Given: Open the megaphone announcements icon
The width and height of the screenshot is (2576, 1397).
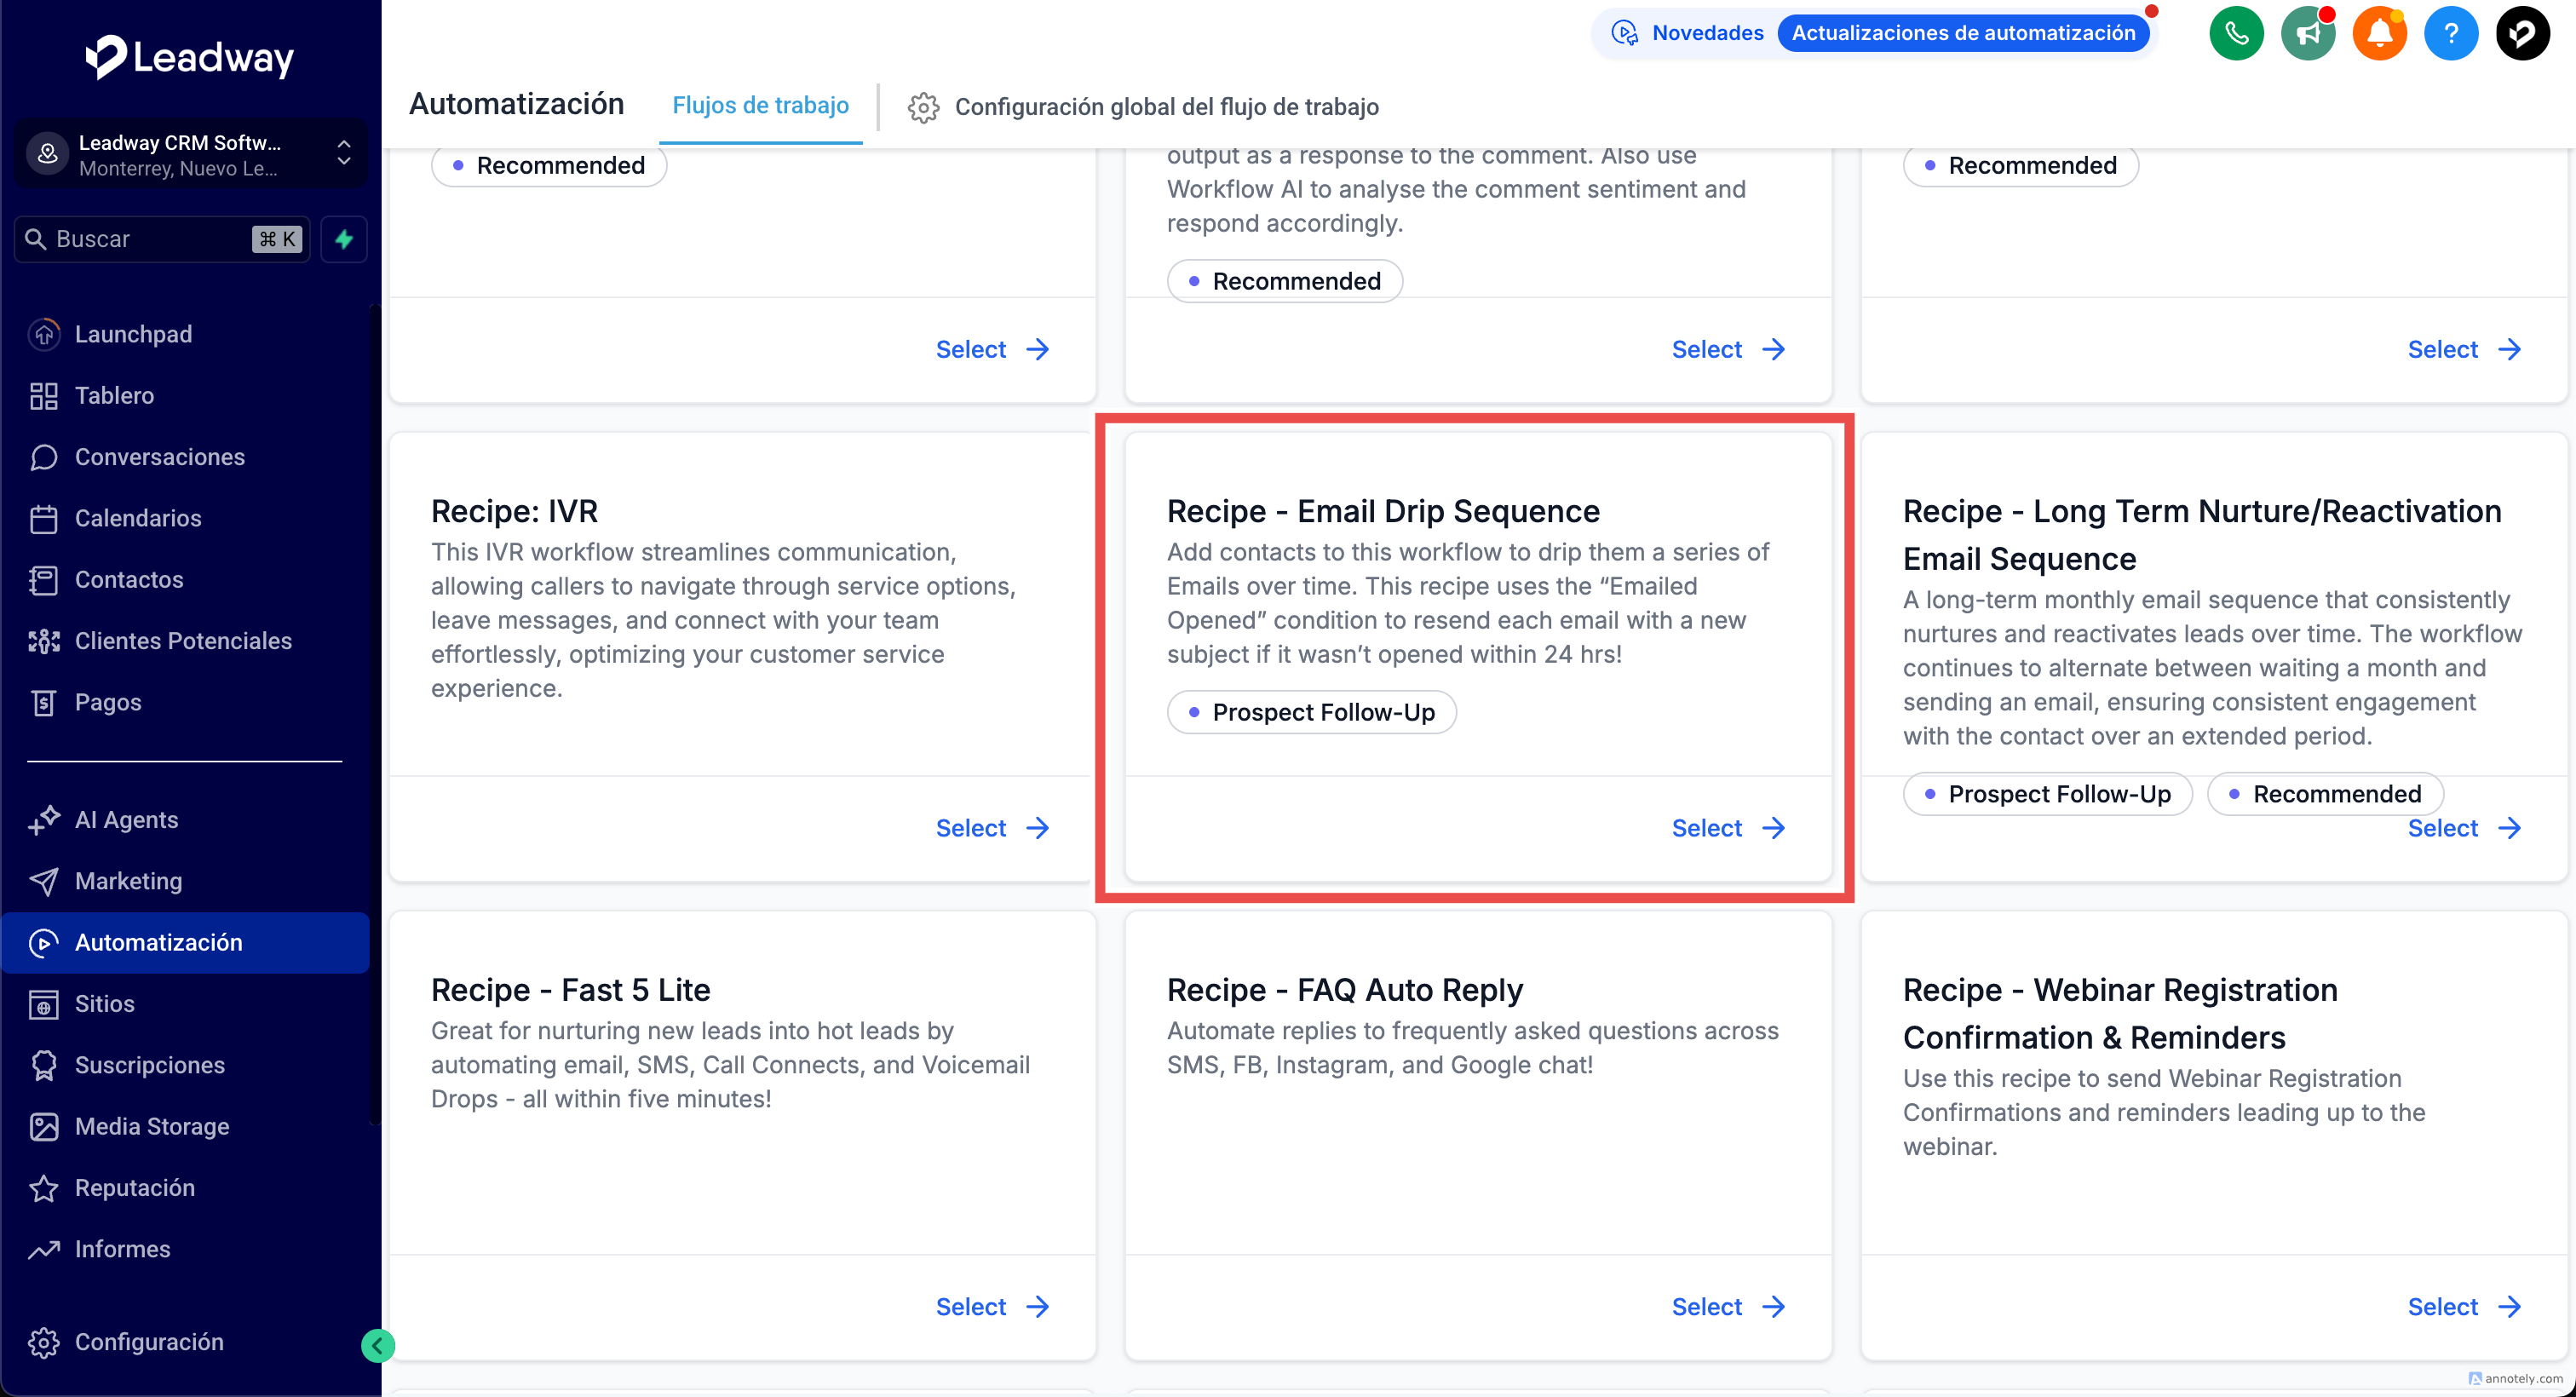Looking at the screenshot, I should pyautogui.click(x=2308, y=33).
